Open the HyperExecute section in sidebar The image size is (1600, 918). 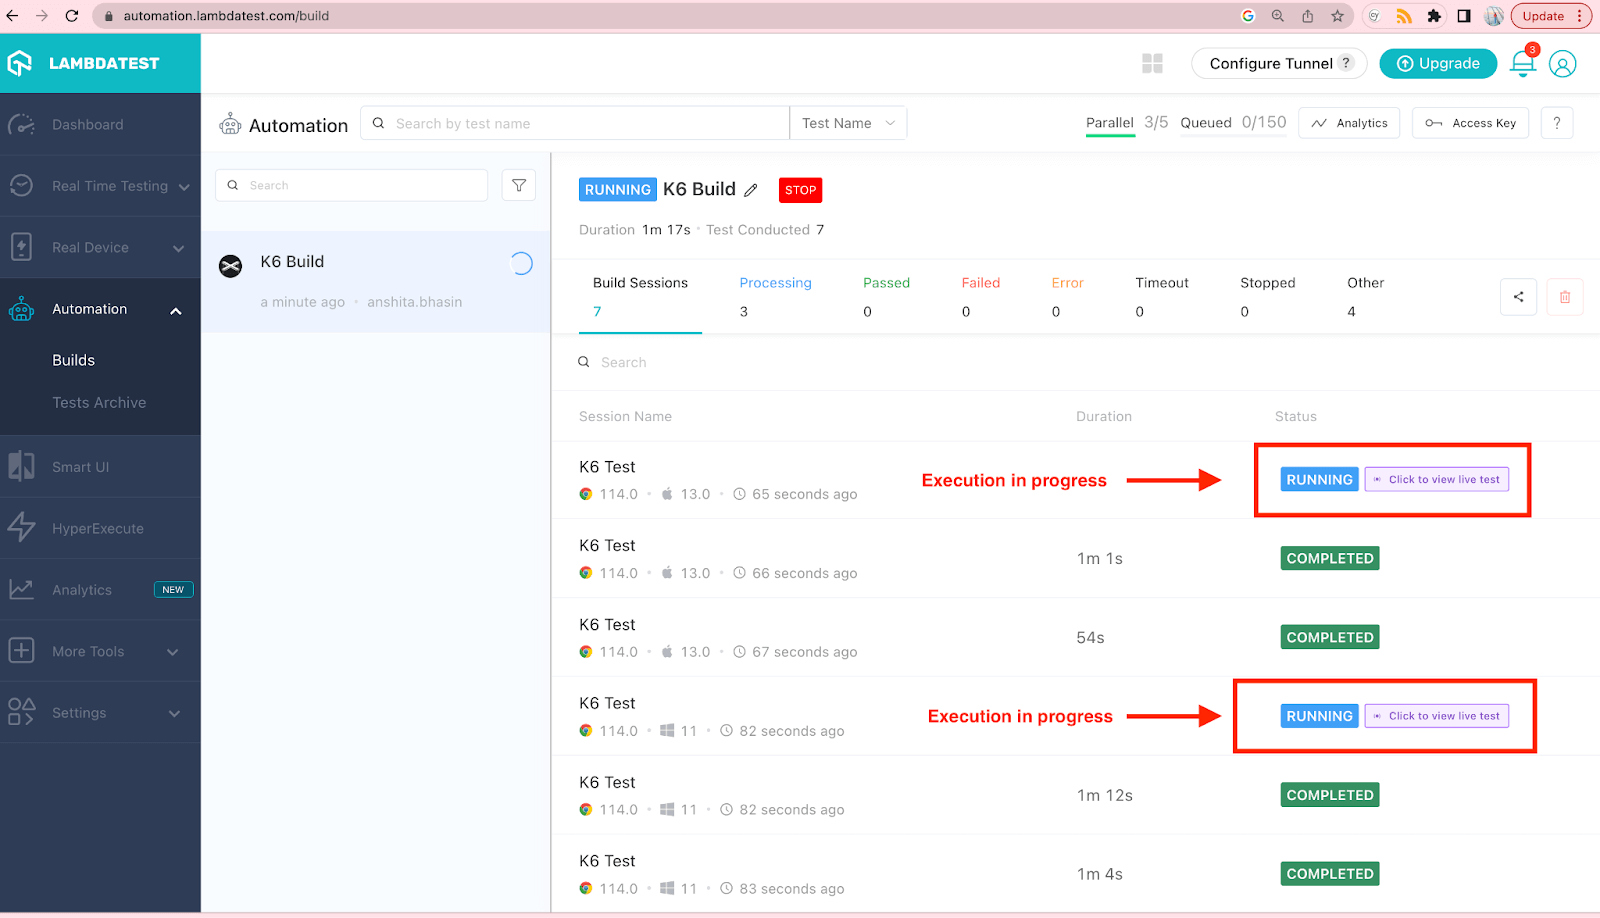(97, 528)
